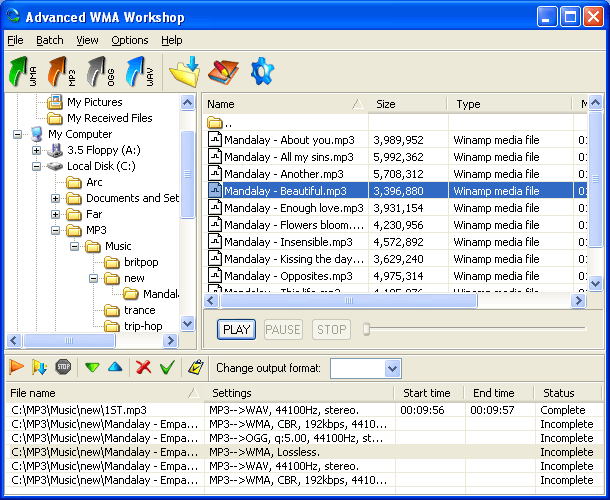Select Mandalay - Enough love.mp3

[394, 208]
